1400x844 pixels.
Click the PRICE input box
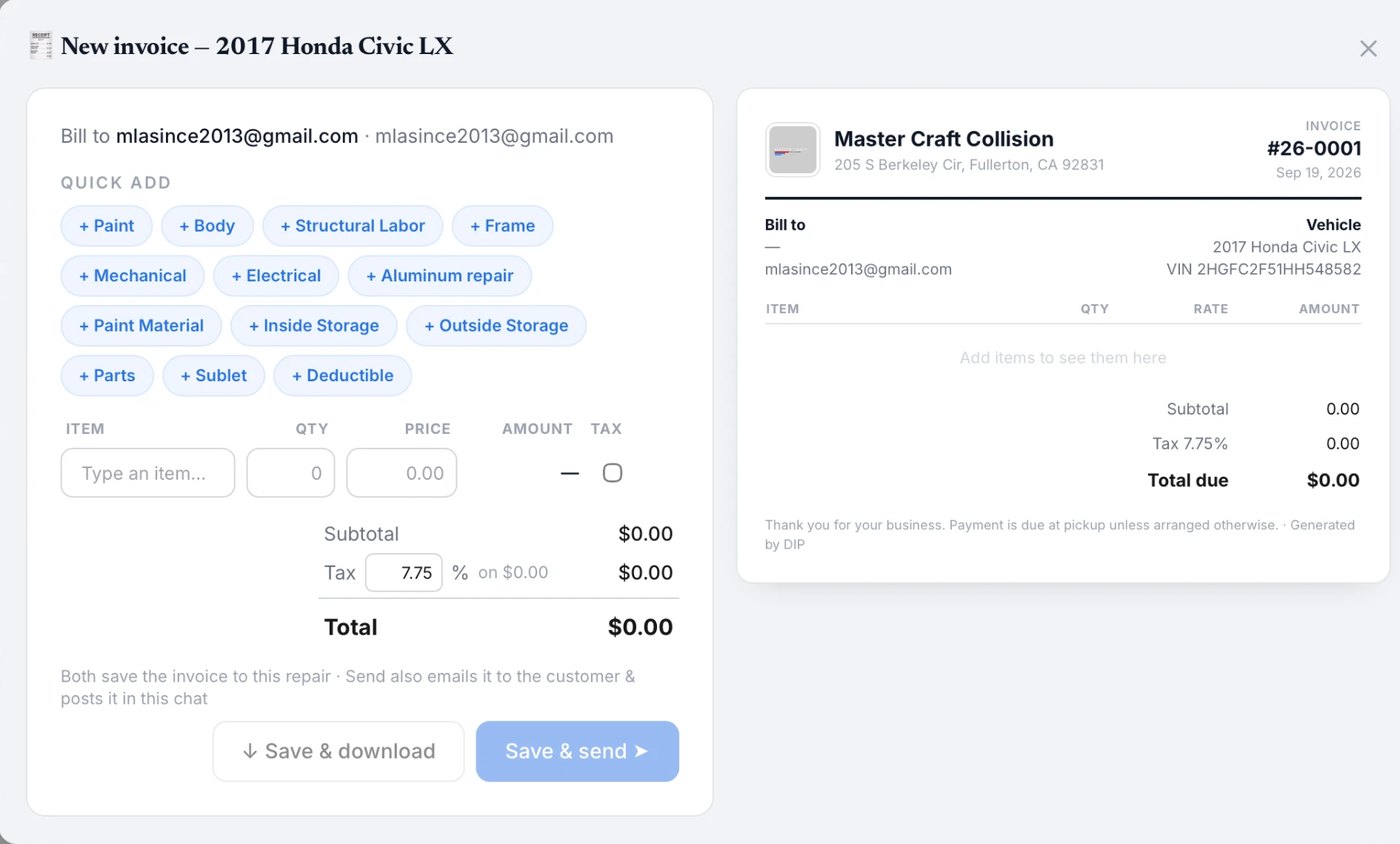[402, 473]
